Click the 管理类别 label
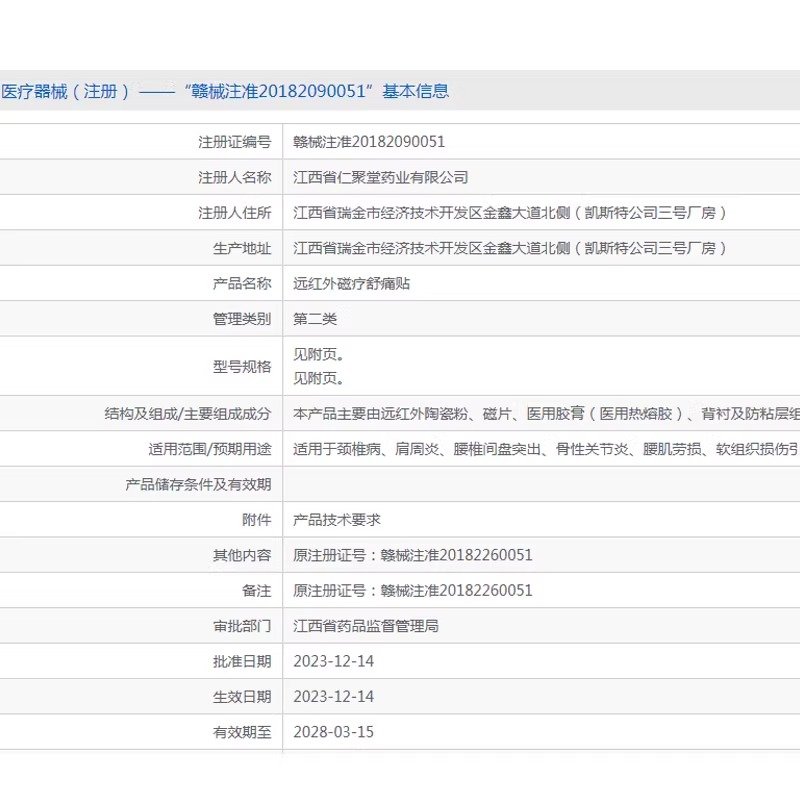800x800 pixels. [242, 319]
